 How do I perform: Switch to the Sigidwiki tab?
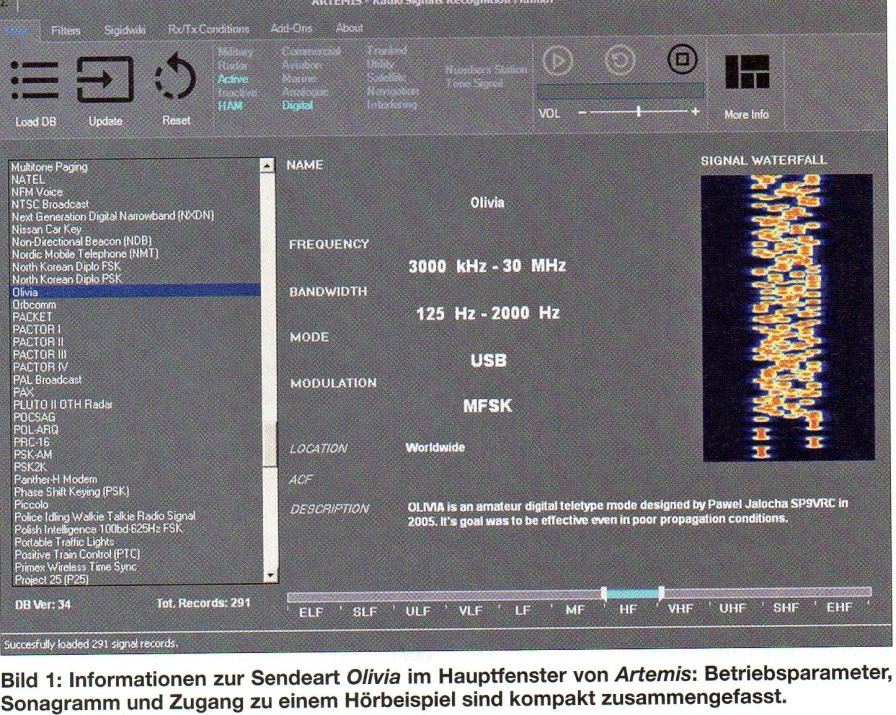[125, 31]
